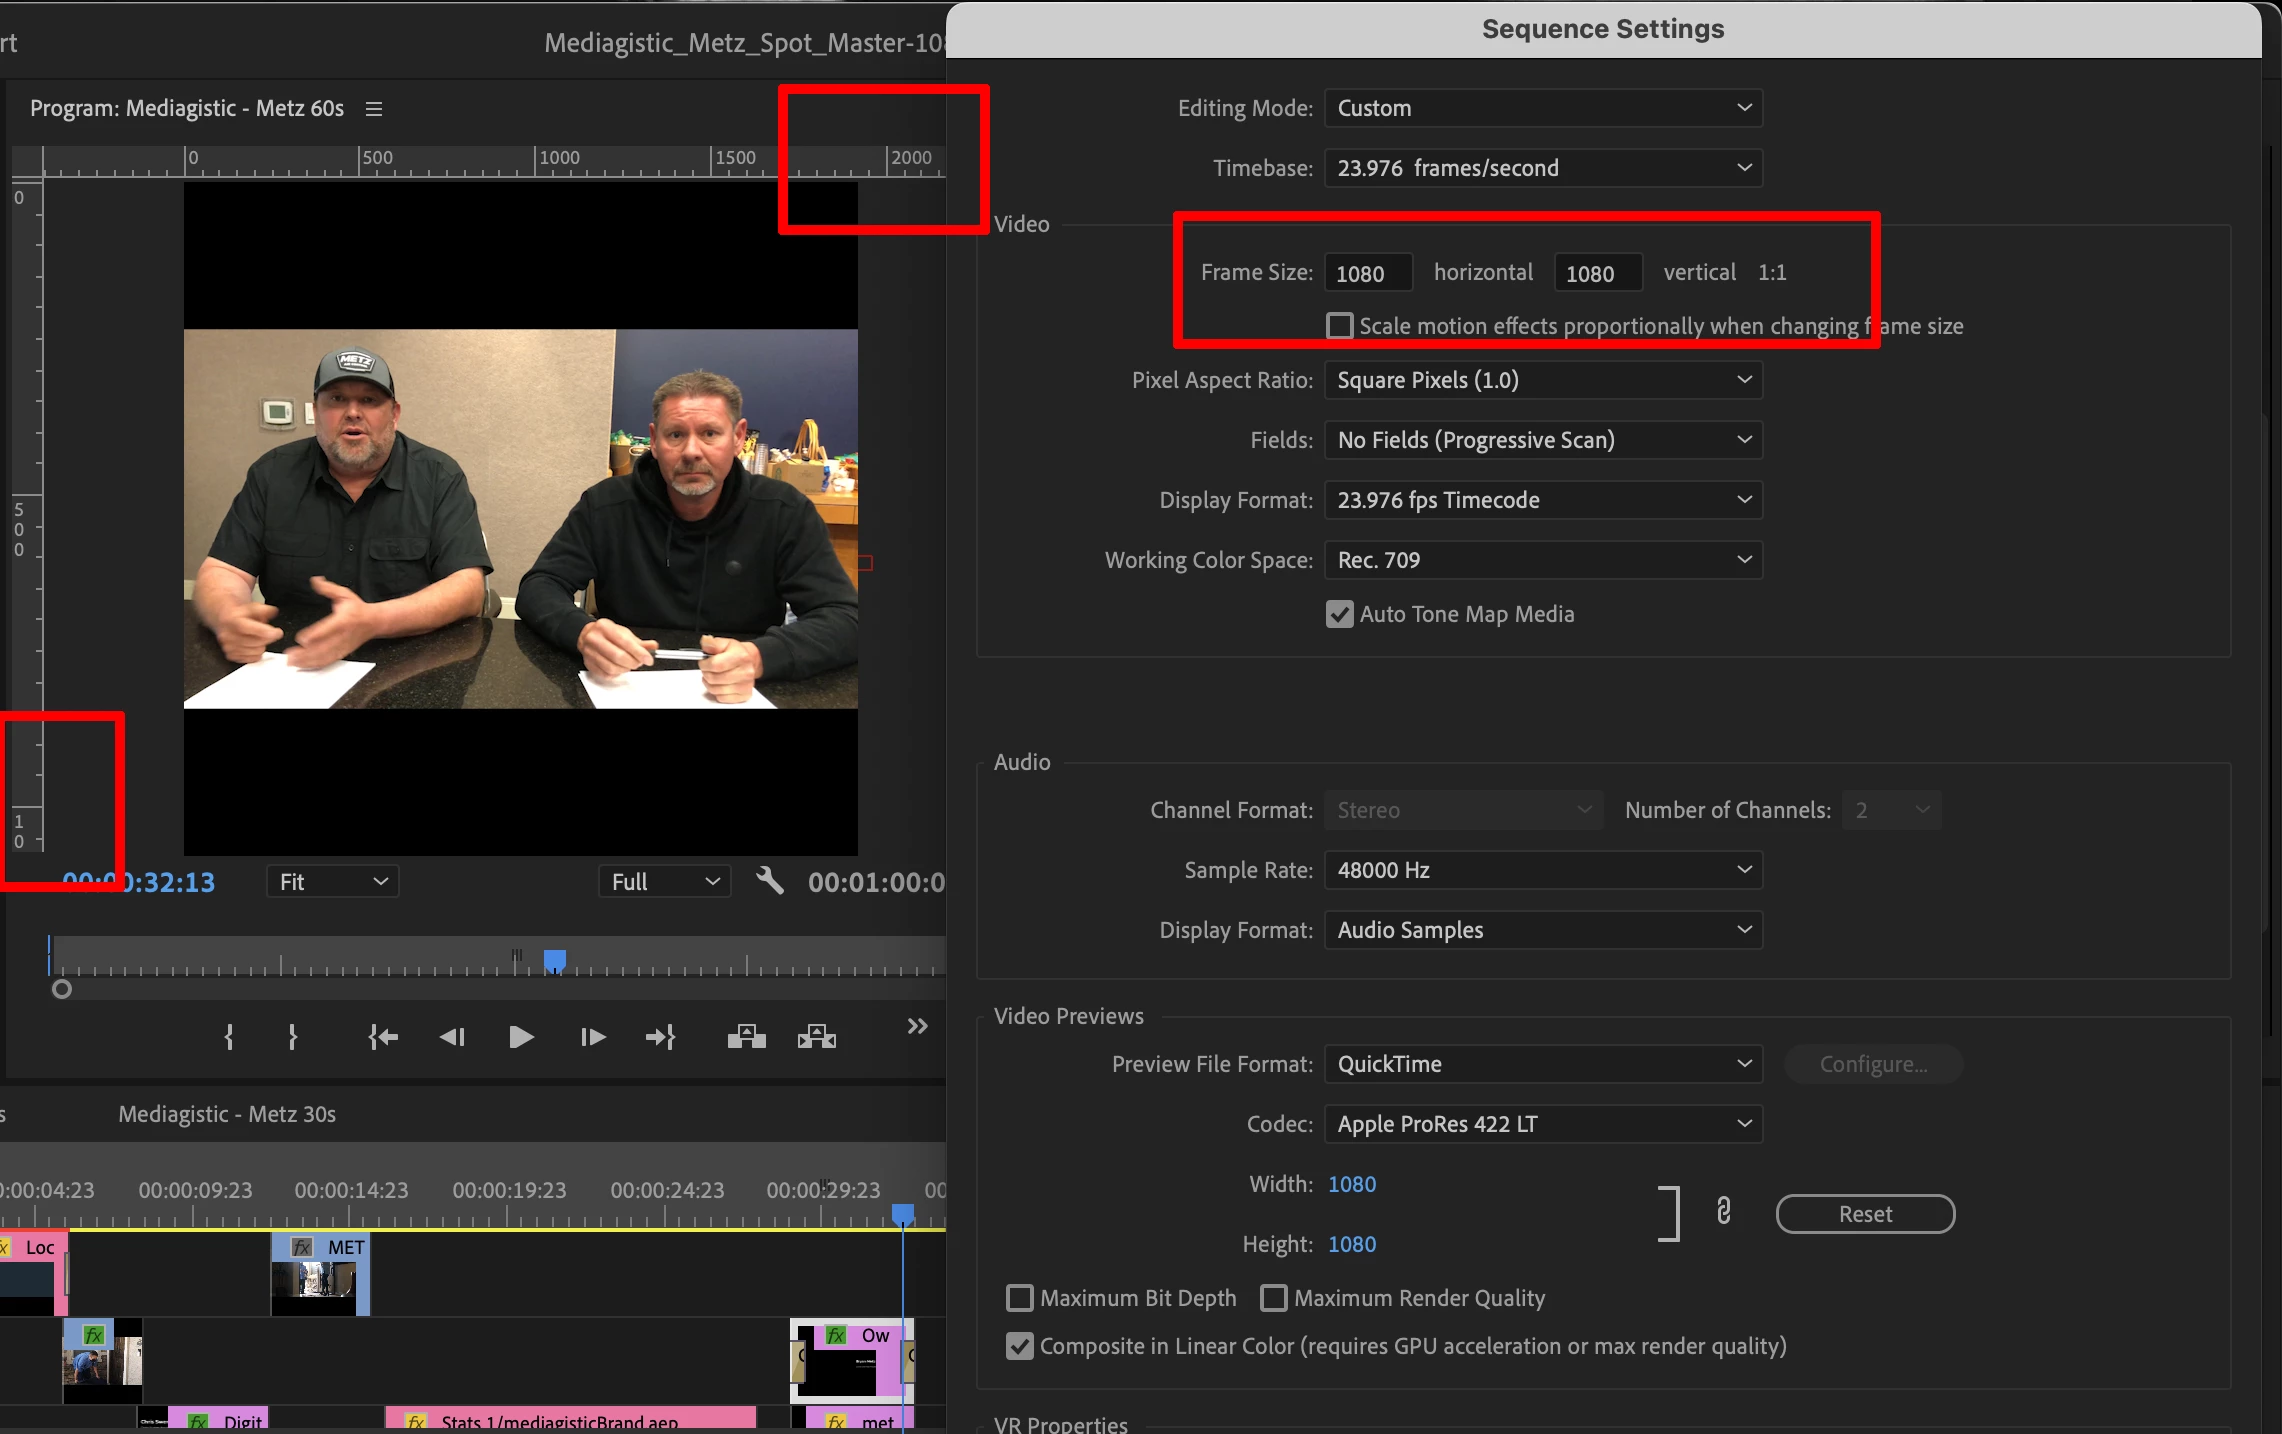Screen dimensions: 2282x1434
Task: Switch to the Mediagistic - Metz 30s tab
Action: (227, 1114)
